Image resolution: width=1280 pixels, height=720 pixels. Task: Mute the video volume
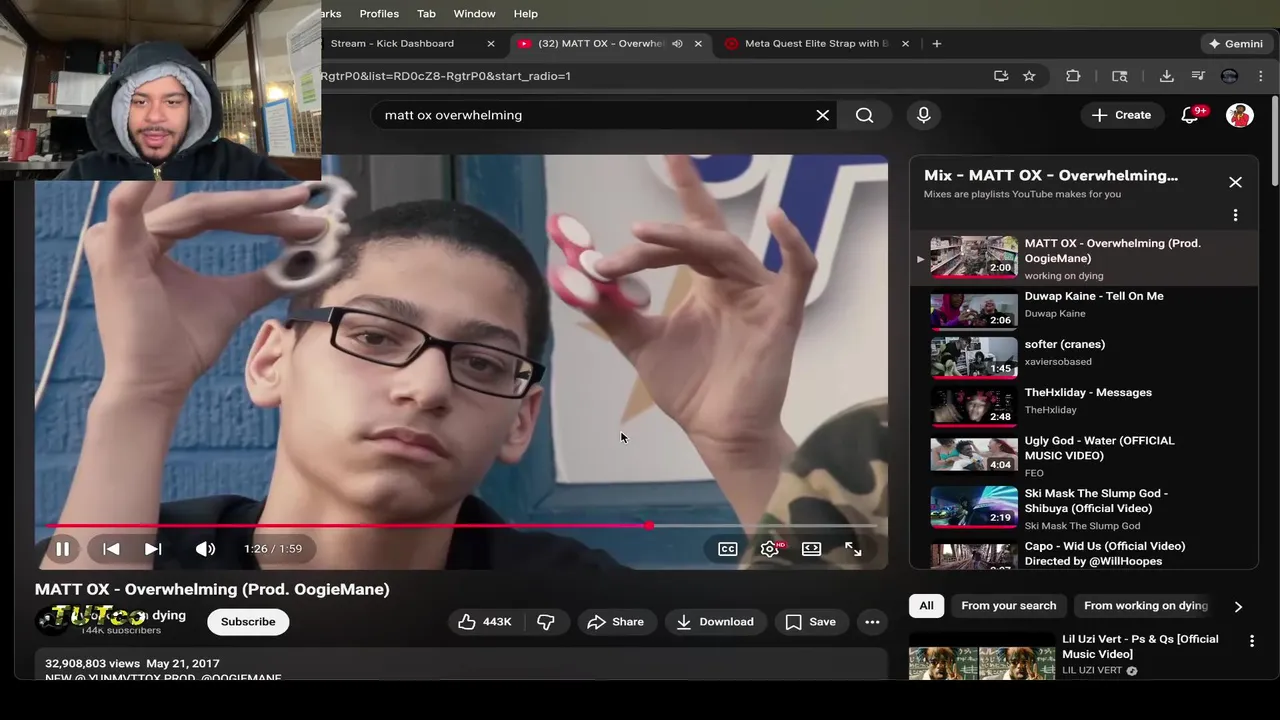[205, 549]
